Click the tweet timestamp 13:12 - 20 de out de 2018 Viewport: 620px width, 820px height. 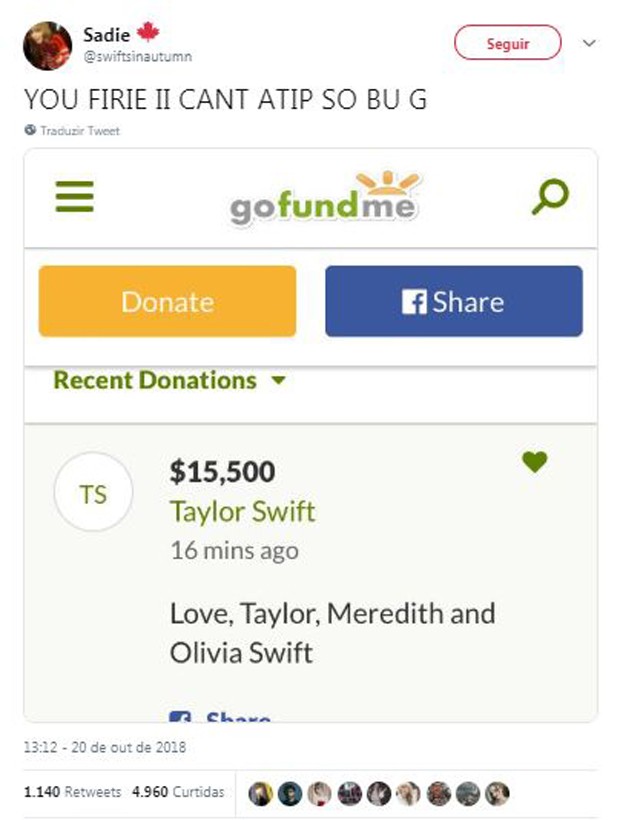click(x=105, y=747)
